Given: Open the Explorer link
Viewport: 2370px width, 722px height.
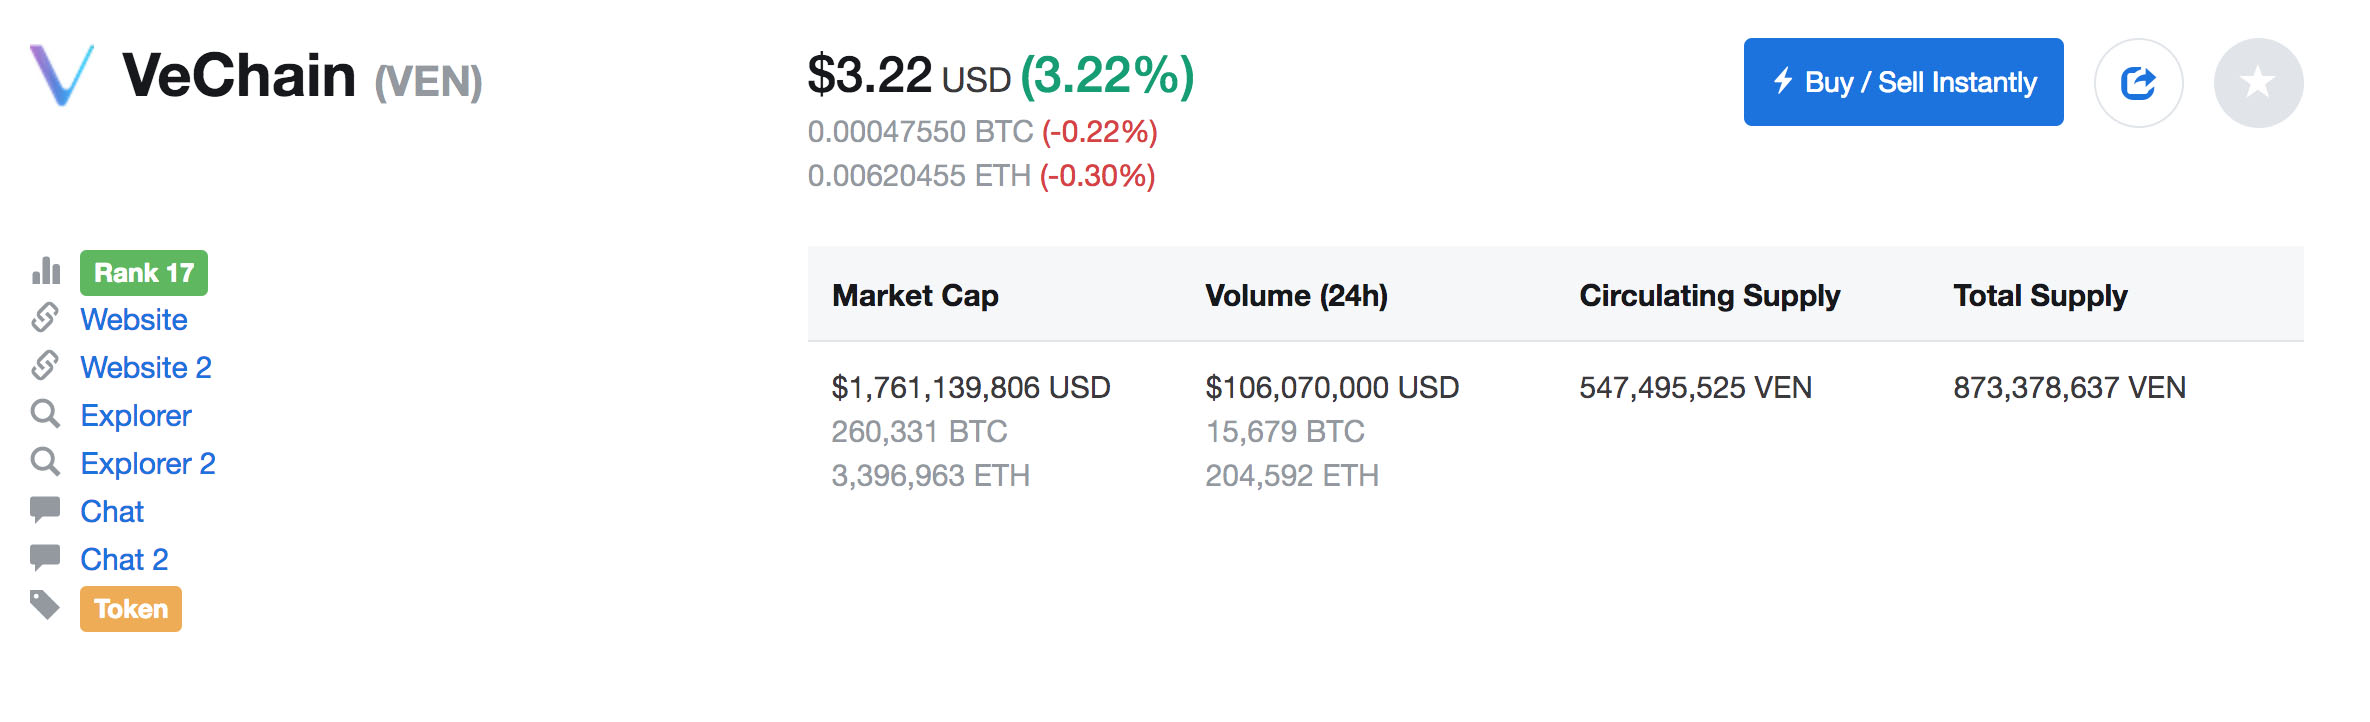Looking at the screenshot, I should point(136,416).
